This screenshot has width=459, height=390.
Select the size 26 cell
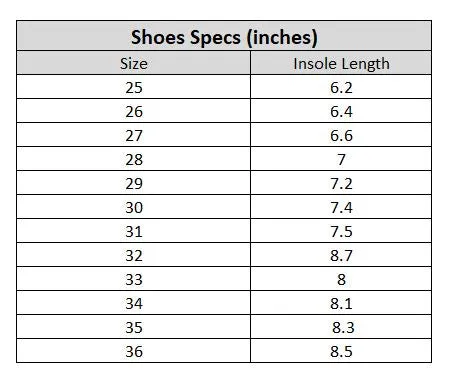134,111
